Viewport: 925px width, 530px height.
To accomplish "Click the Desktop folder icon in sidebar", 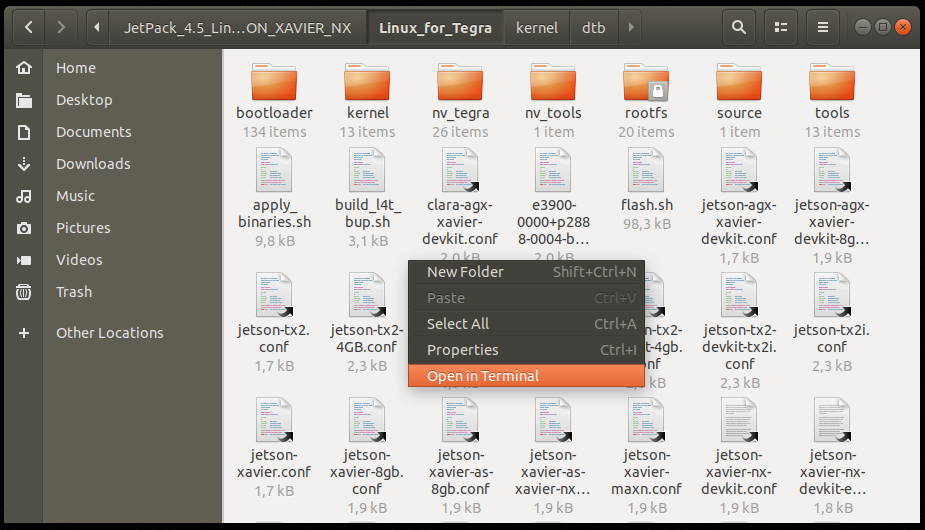I will pyautogui.click(x=24, y=100).
